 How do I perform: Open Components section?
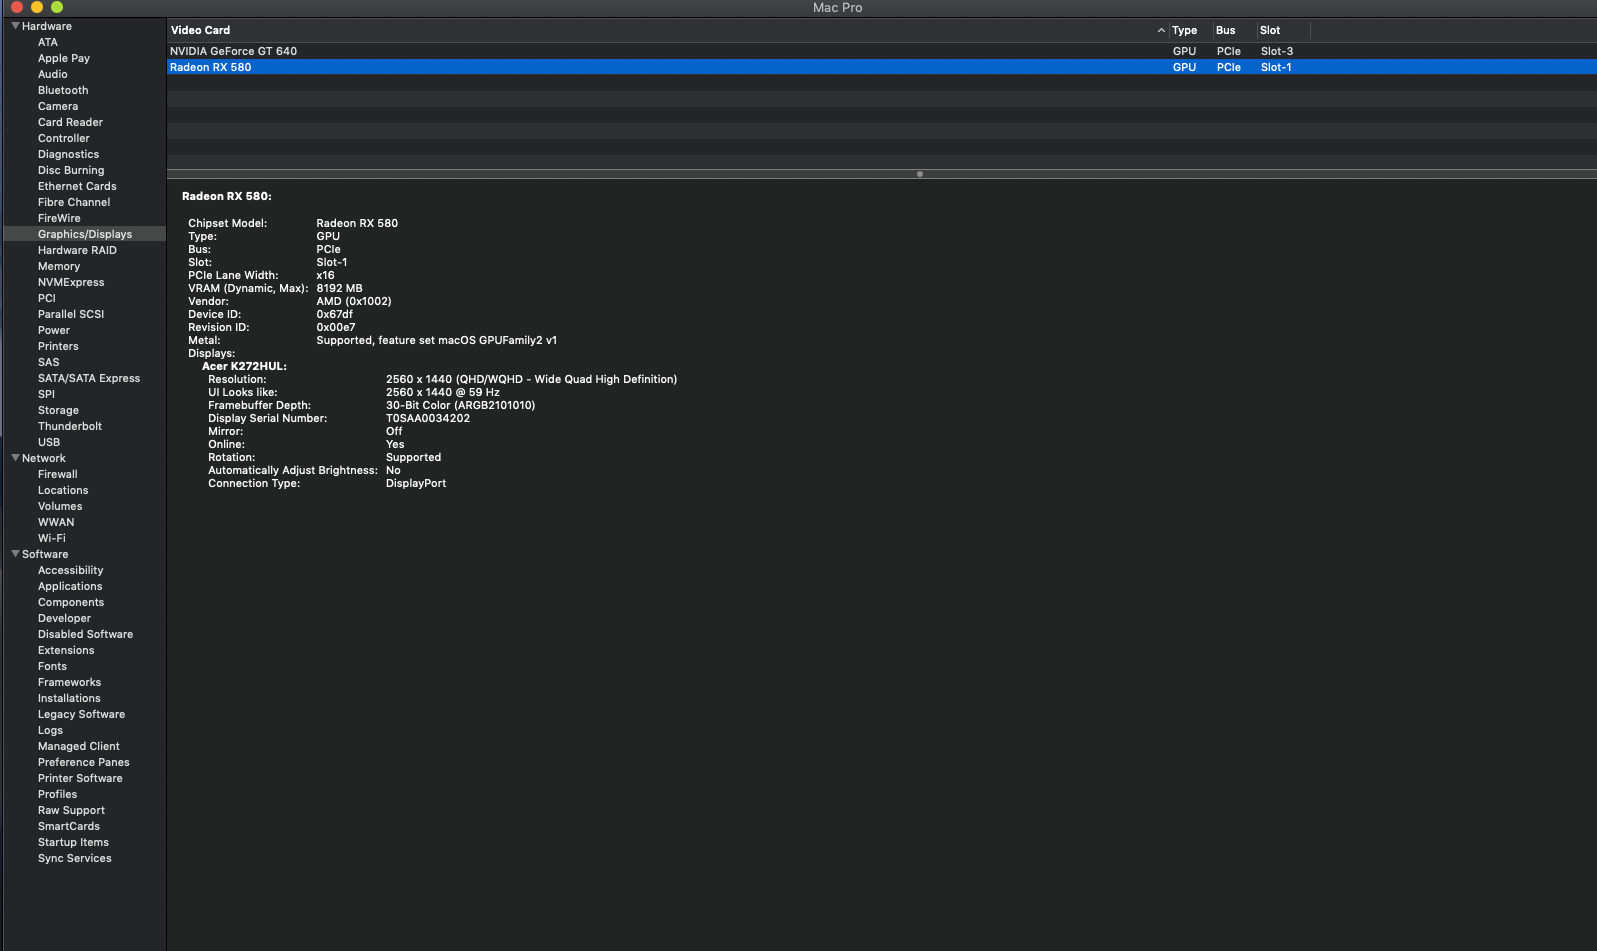pos(71,602)
